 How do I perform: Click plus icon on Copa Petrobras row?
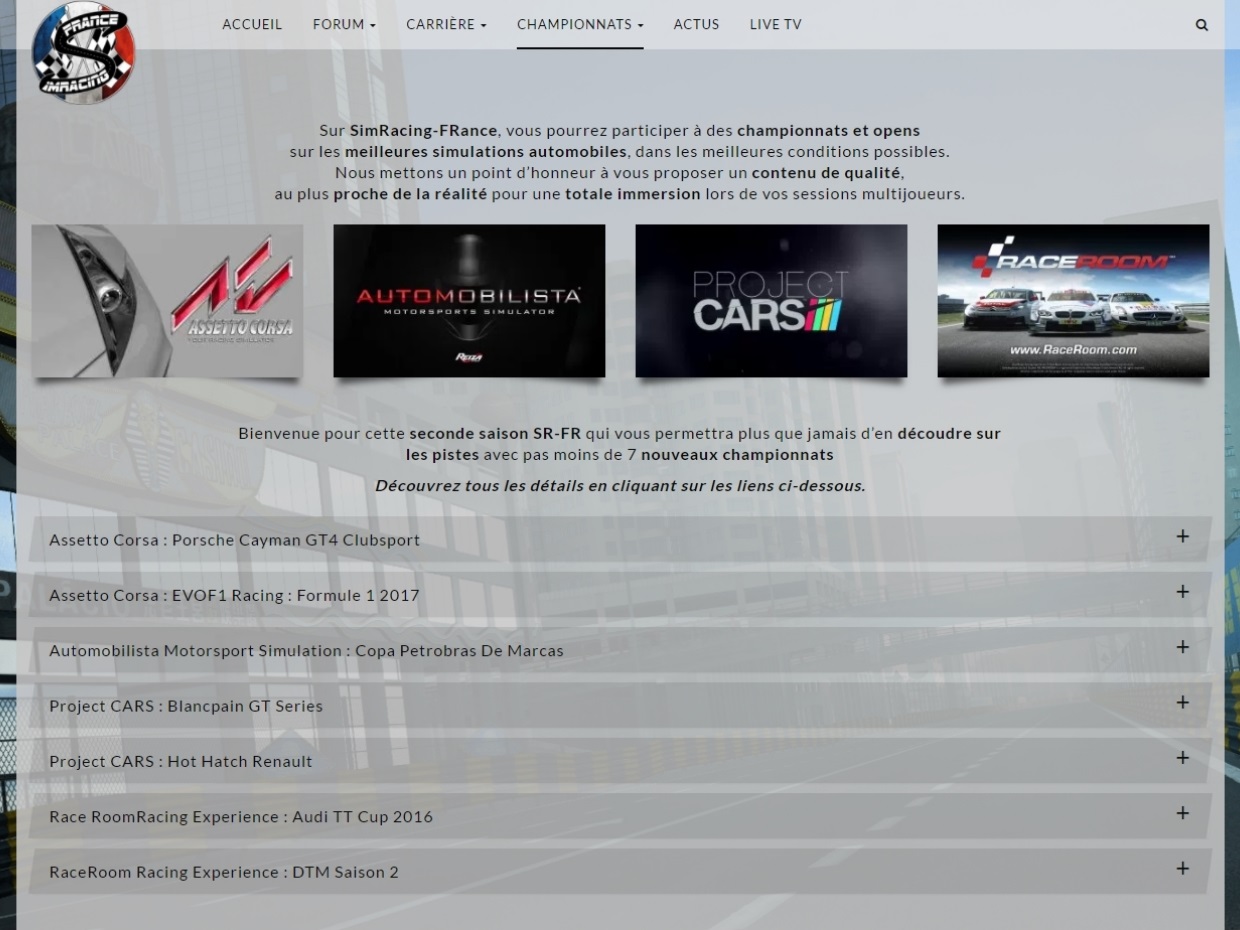pos(1182,648)
